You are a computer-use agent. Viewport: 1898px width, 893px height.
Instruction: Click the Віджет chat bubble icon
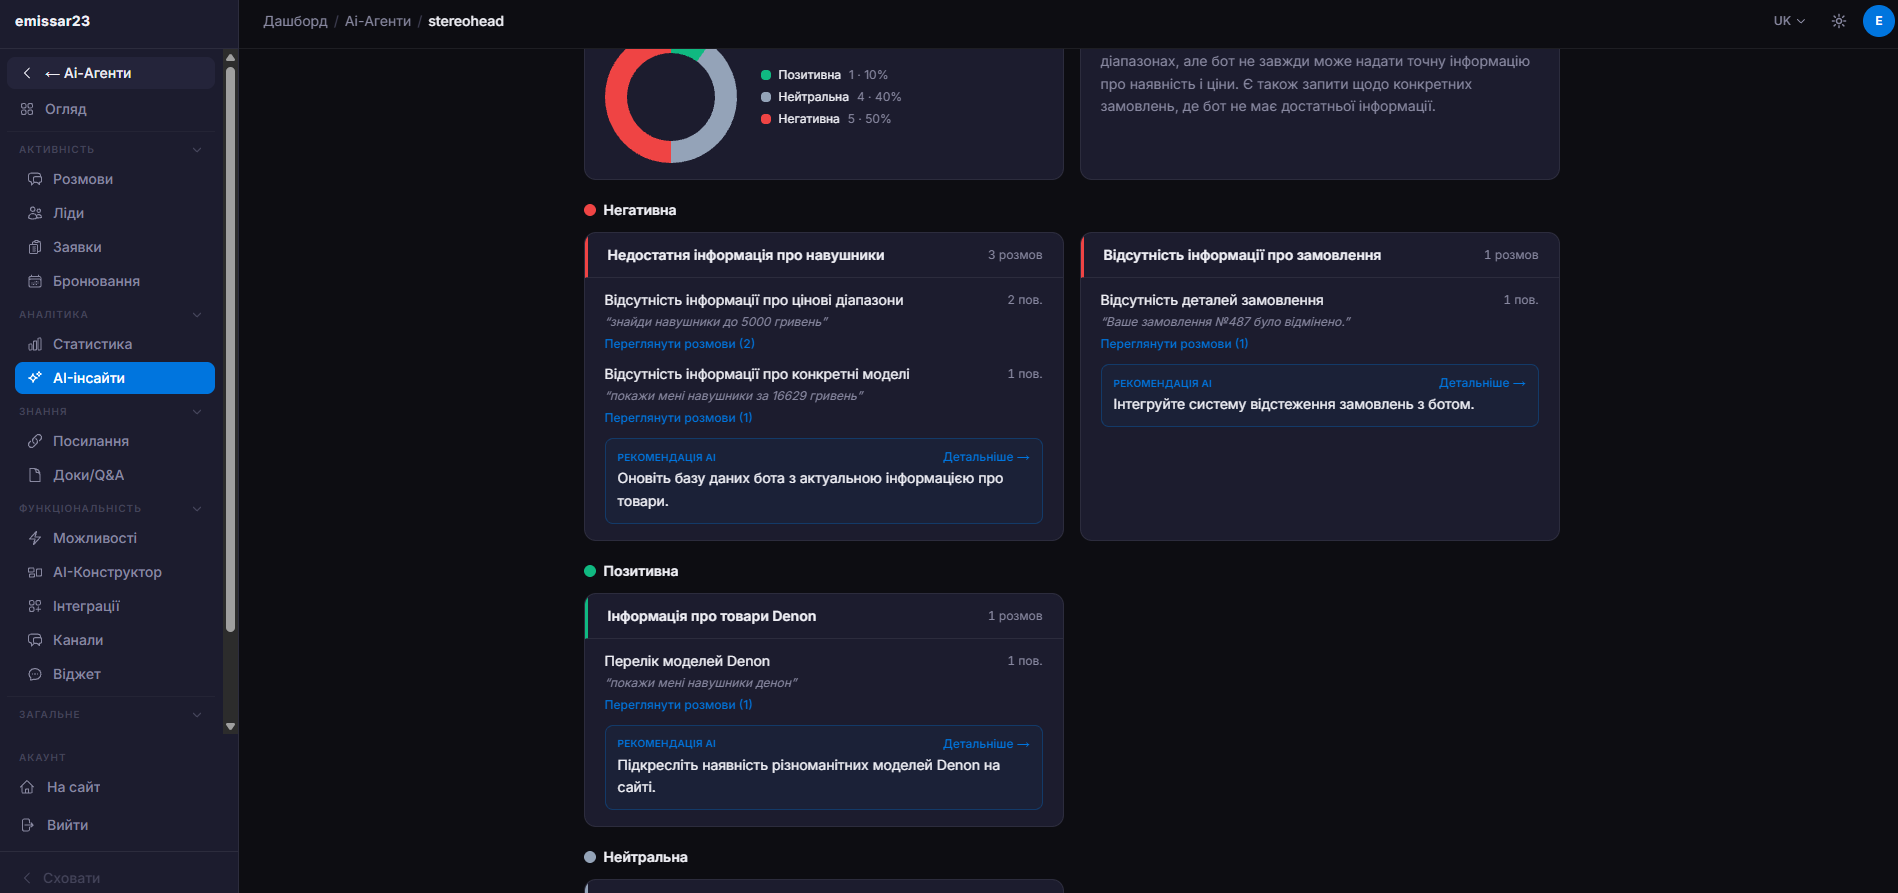(35, 674)
